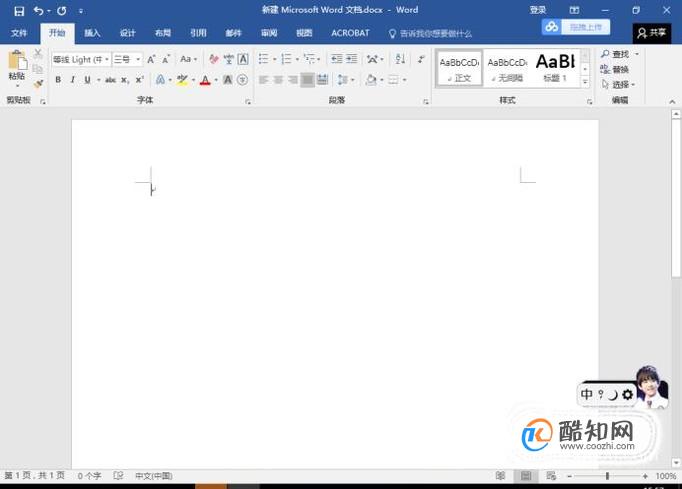Click the zoom slider handle
The height and width of the screenshot is (489, 682).
607,476
